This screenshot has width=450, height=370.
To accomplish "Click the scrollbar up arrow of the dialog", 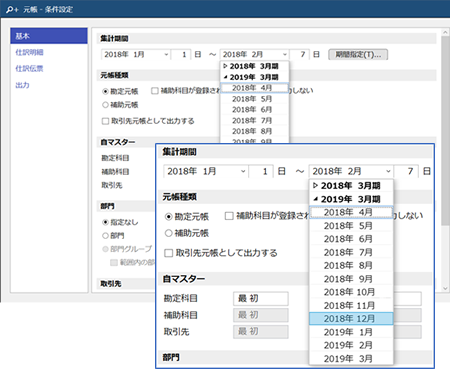I will pyautogui.click(x=445, y=32).
